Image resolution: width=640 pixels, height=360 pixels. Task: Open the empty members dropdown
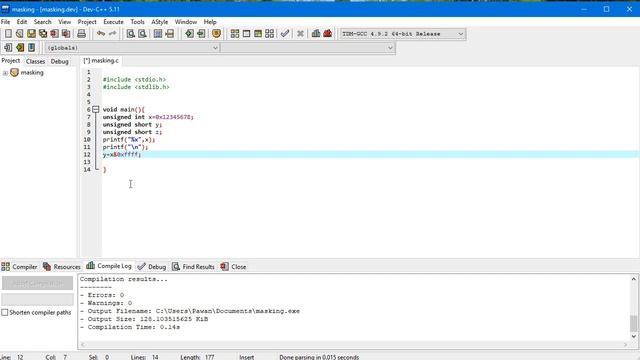[308, 48]
